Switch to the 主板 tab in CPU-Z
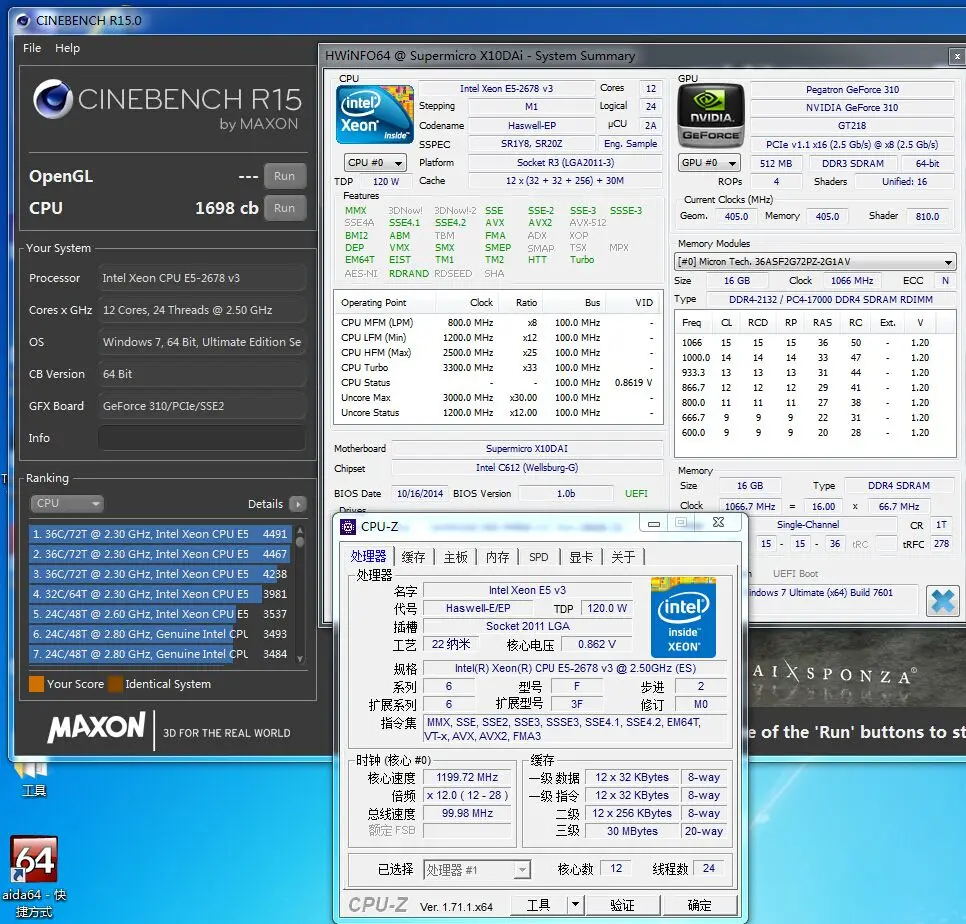This screenshot has height=924, width=966. pos(455,557)
